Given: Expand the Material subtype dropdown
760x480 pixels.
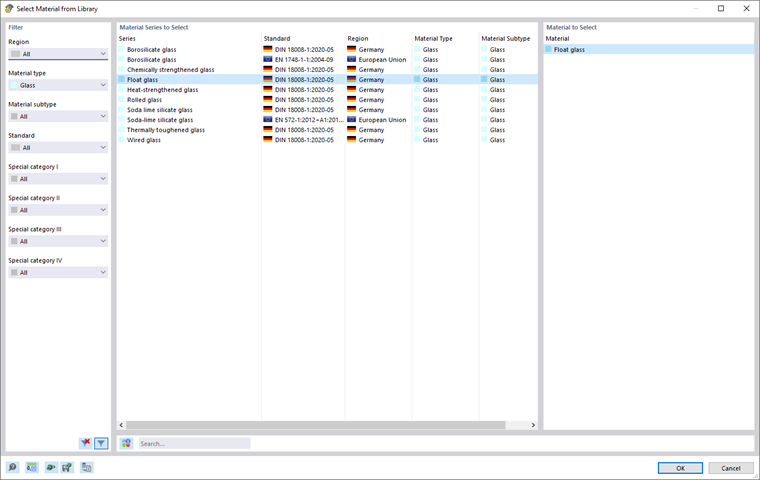Looking at the screenshot, I should (58, 116).
